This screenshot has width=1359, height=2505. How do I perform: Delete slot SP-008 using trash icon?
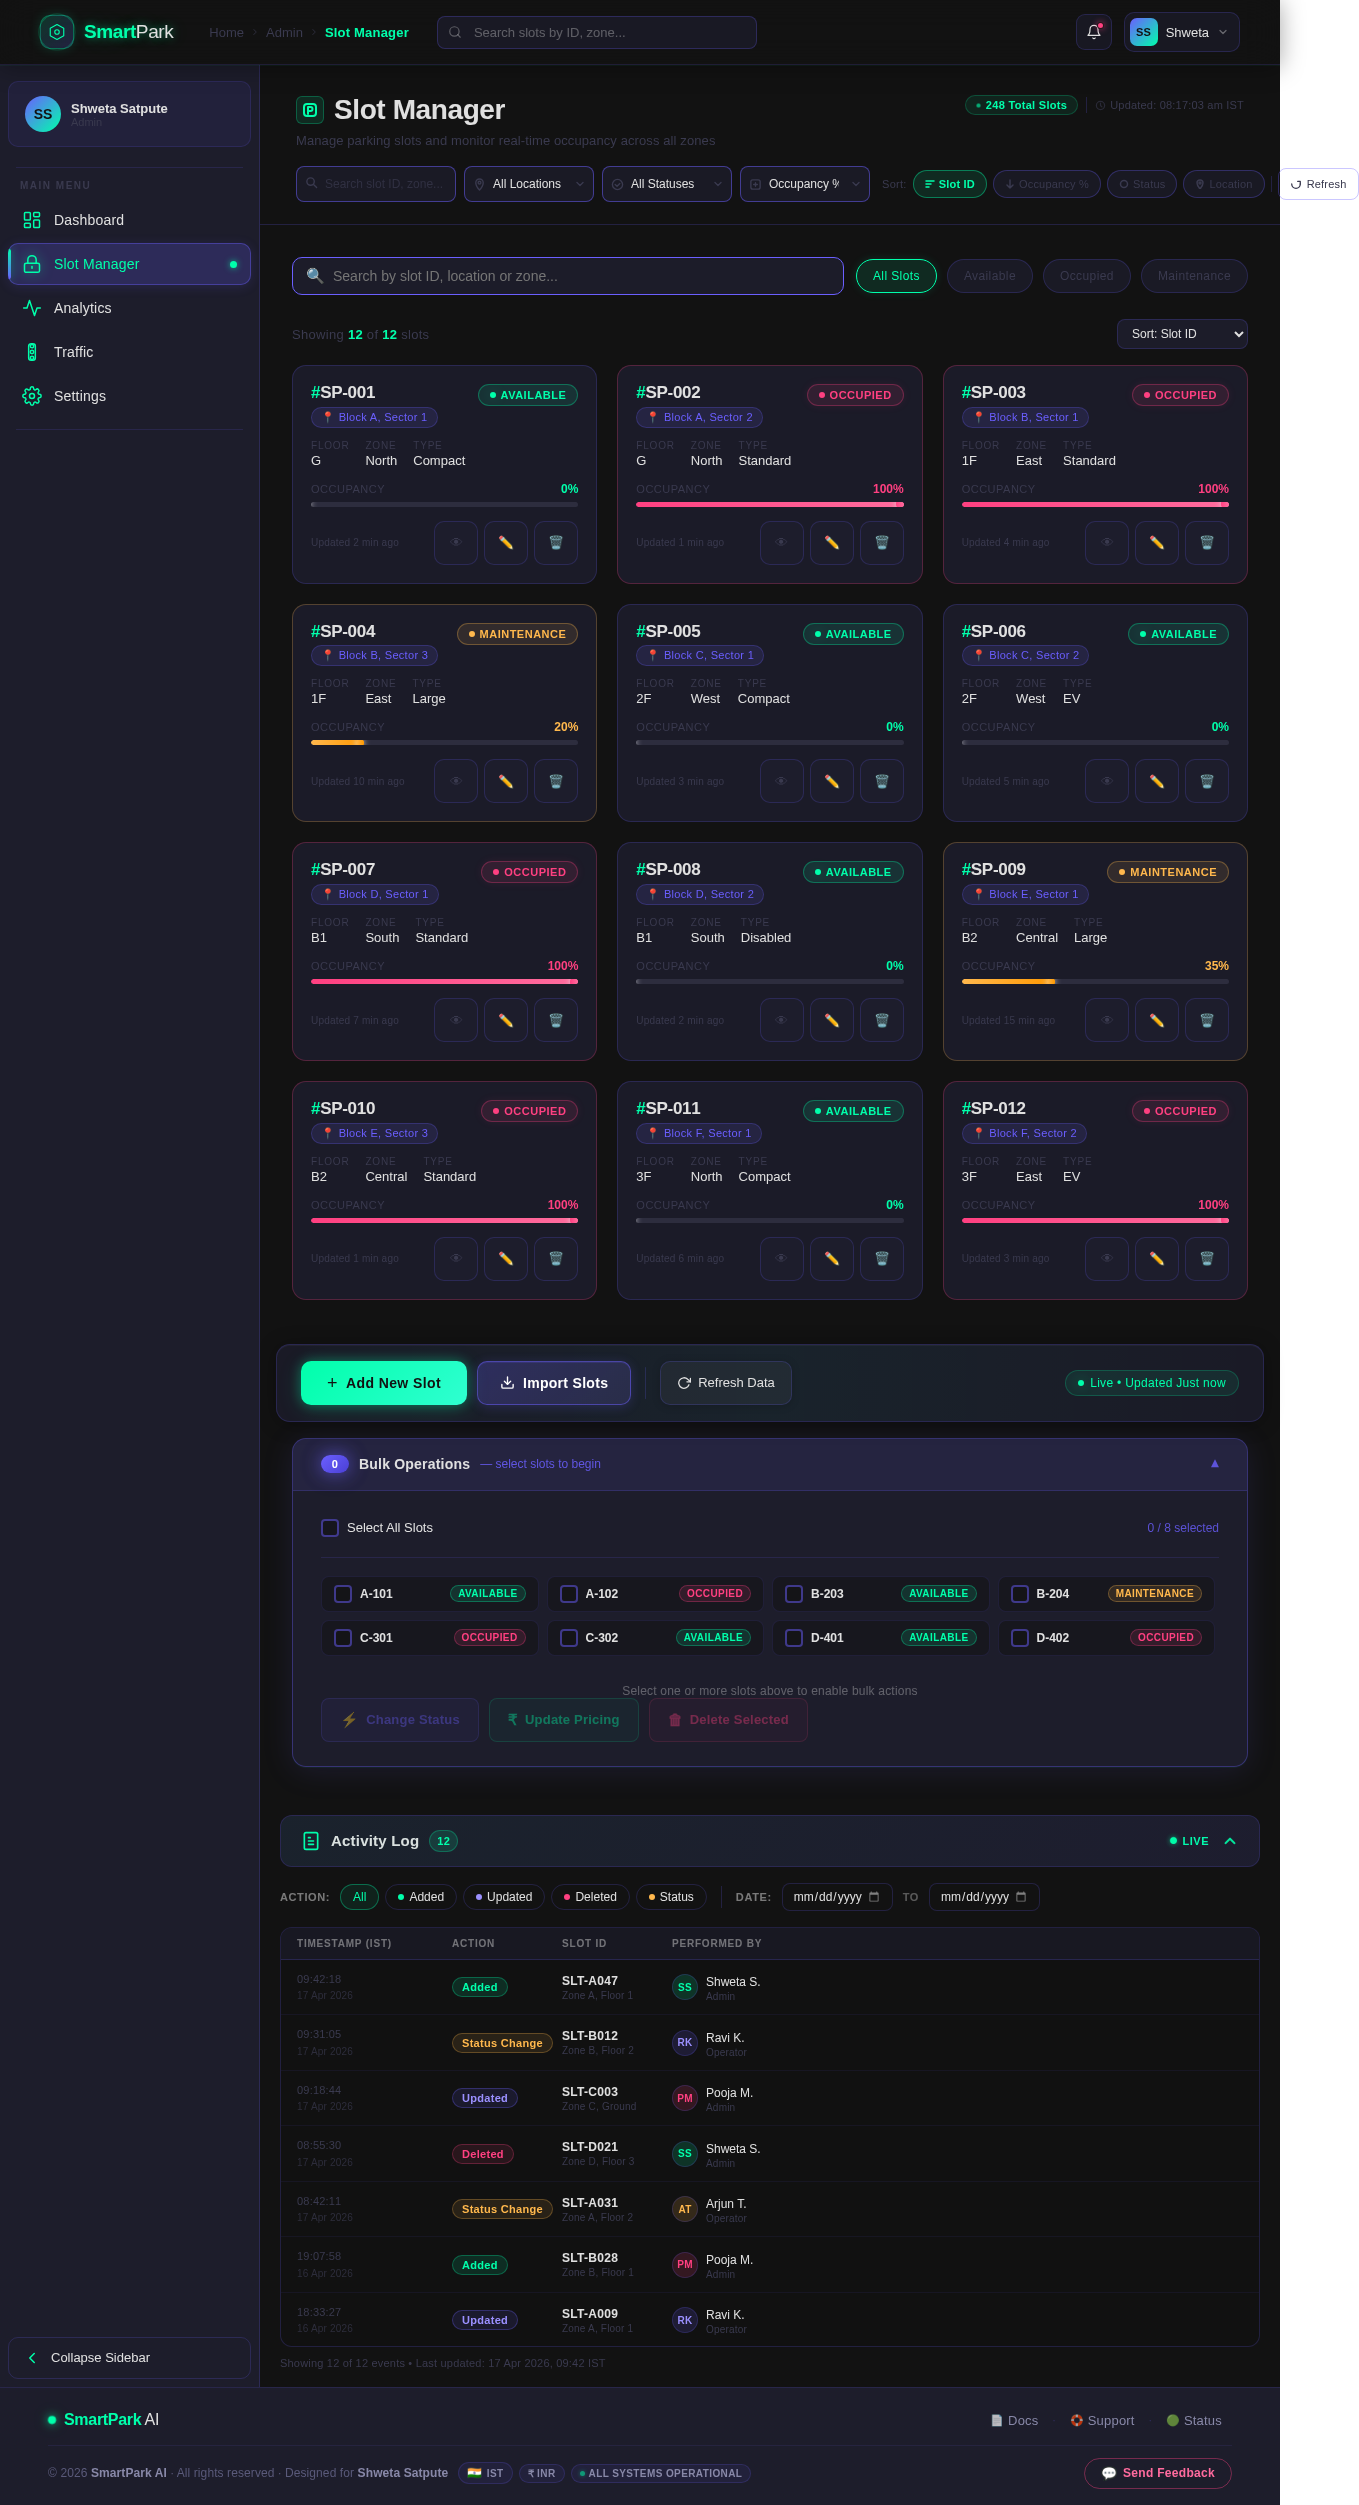click(882, 1020)
